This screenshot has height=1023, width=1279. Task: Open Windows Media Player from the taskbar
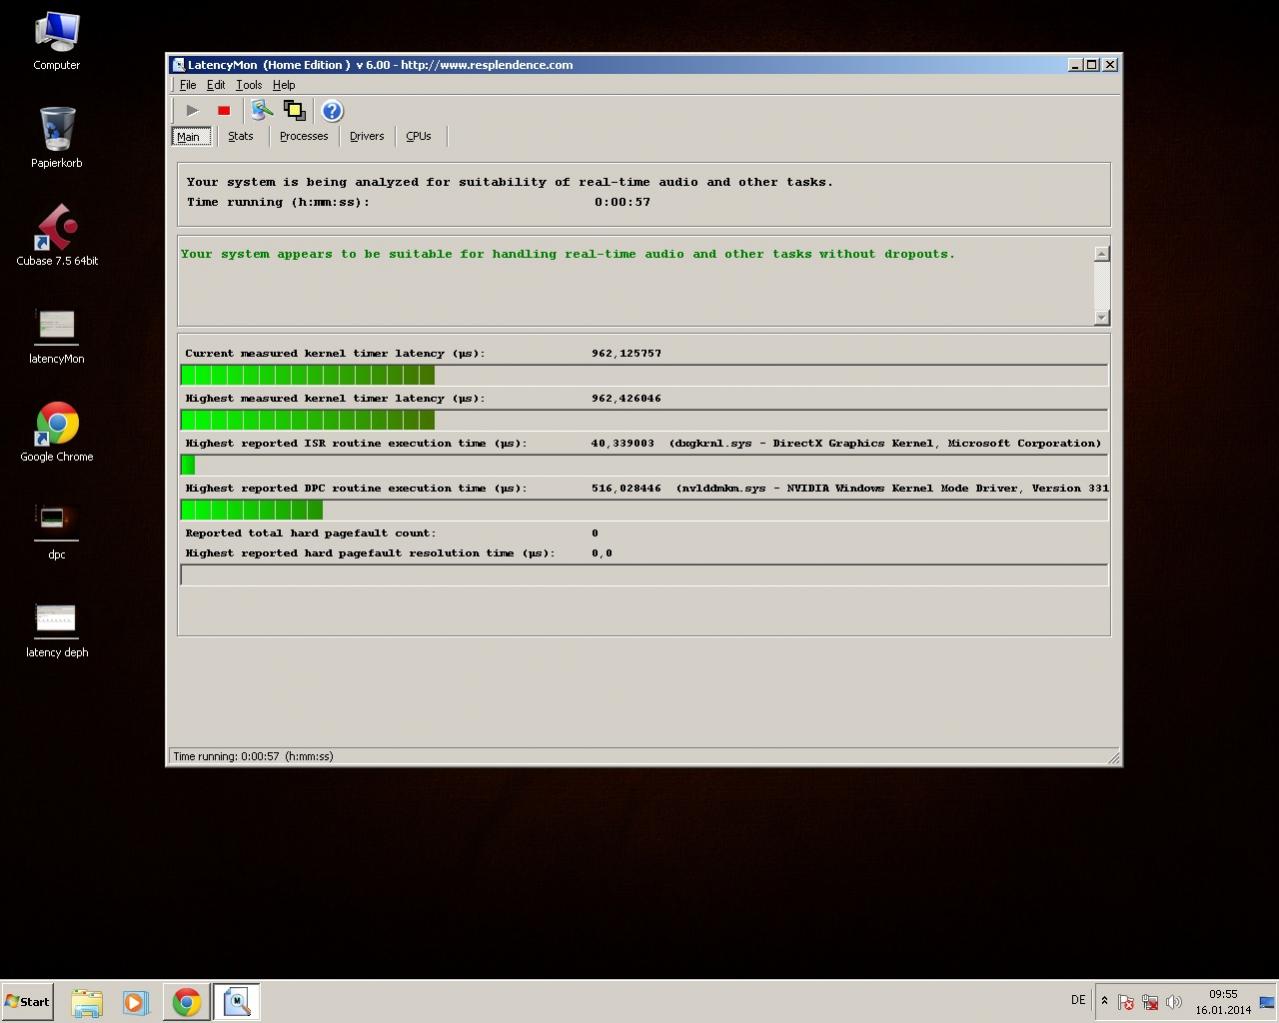tap(136, 1002)
